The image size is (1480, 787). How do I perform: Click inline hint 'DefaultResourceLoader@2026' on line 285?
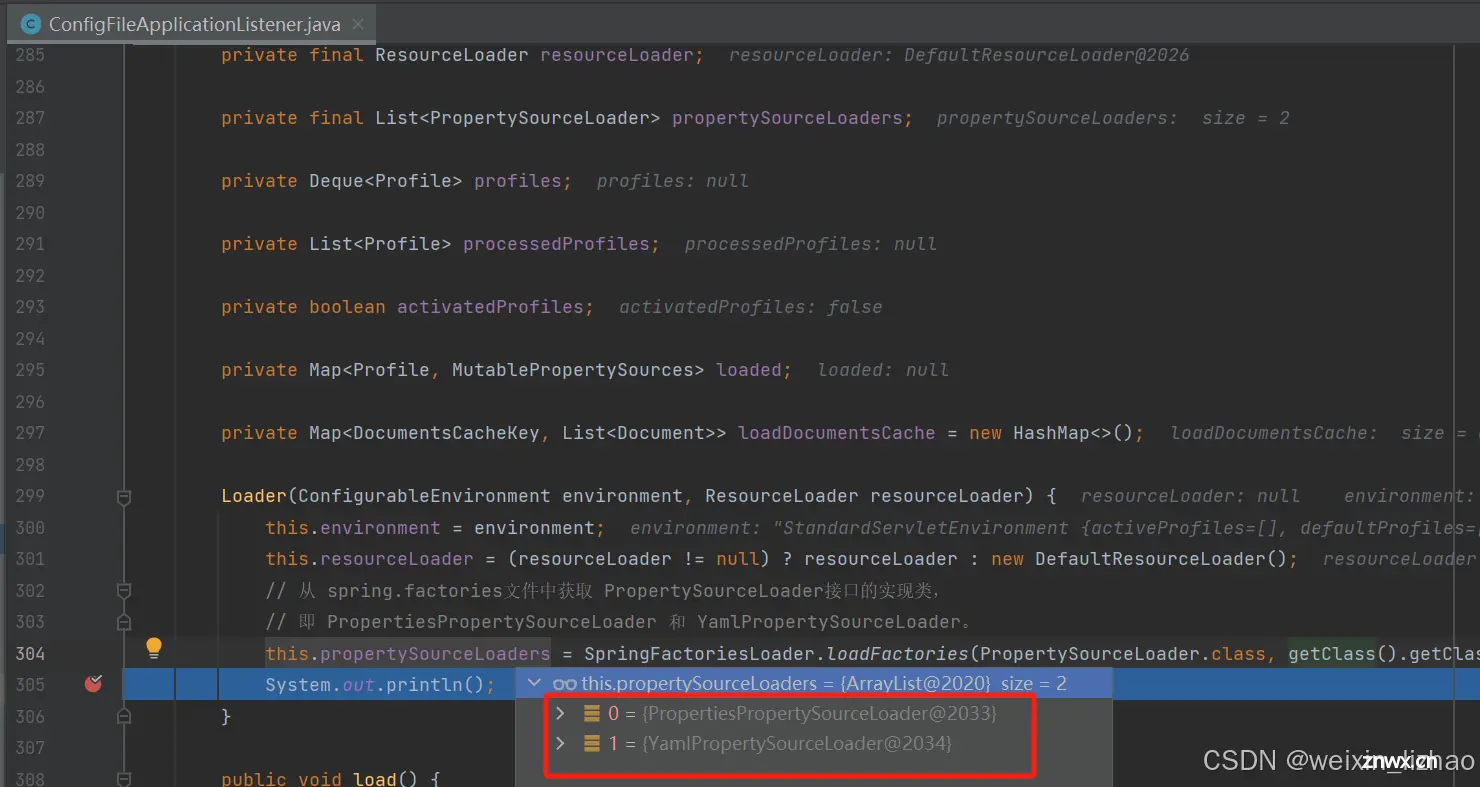tap(1047, 55)
